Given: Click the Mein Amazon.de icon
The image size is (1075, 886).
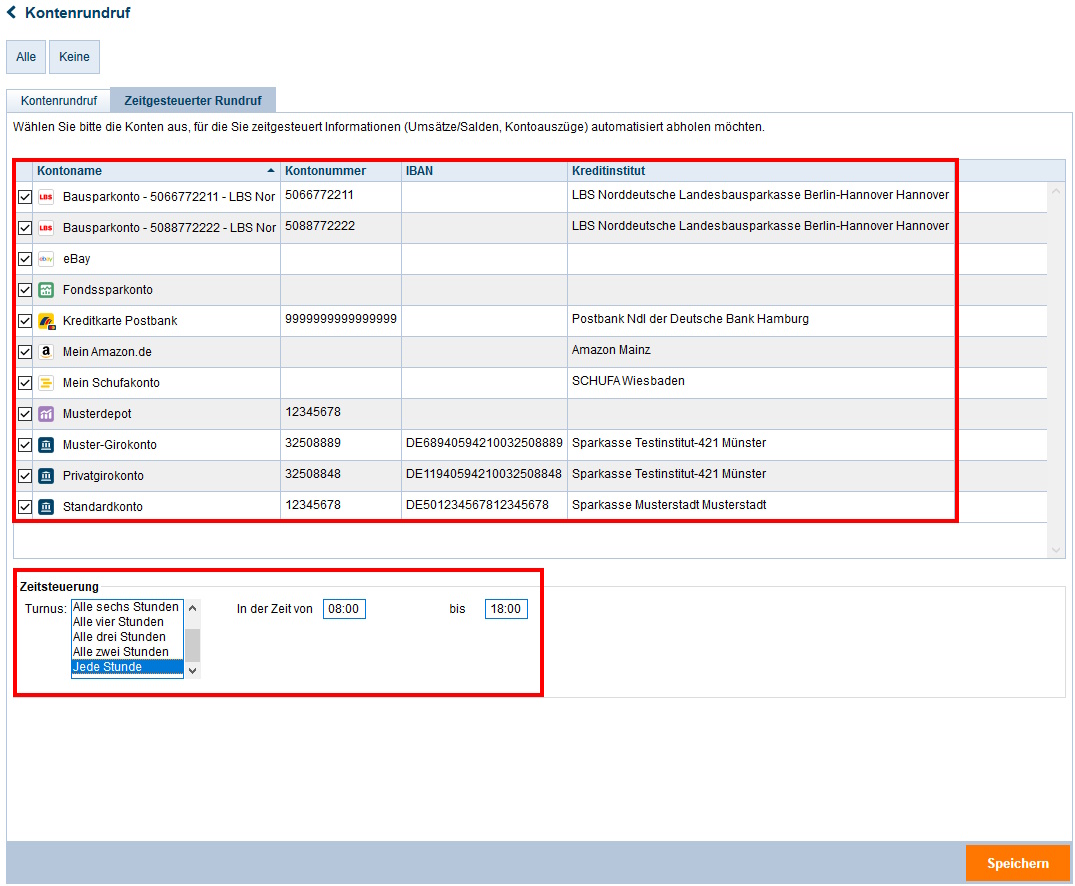Looking at the screenshot, I should pyautogui.click(x=46, y=352).
